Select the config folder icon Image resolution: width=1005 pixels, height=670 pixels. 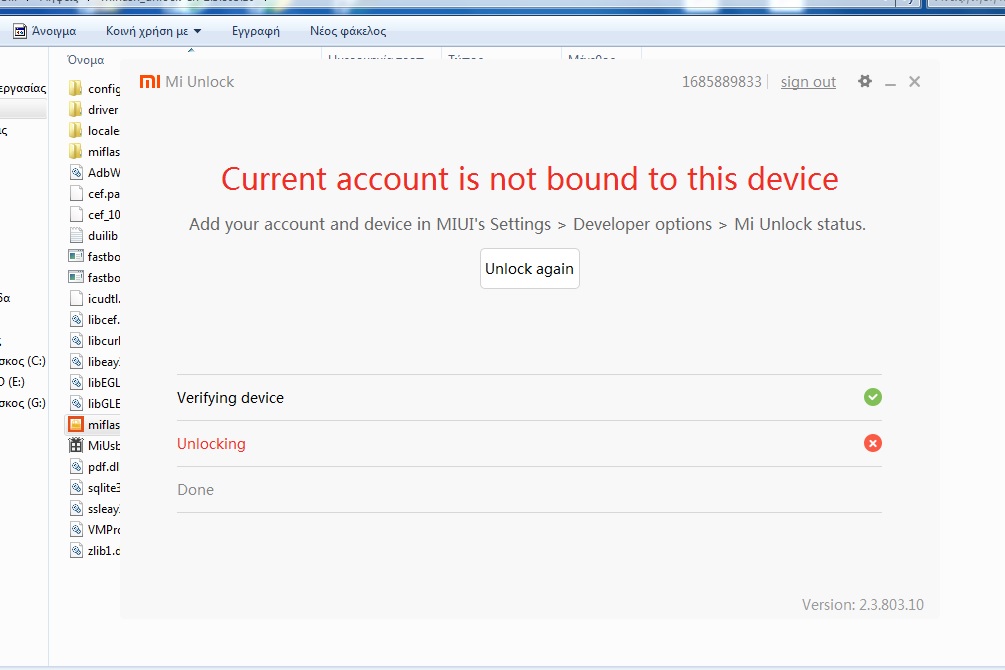[76, 89]
